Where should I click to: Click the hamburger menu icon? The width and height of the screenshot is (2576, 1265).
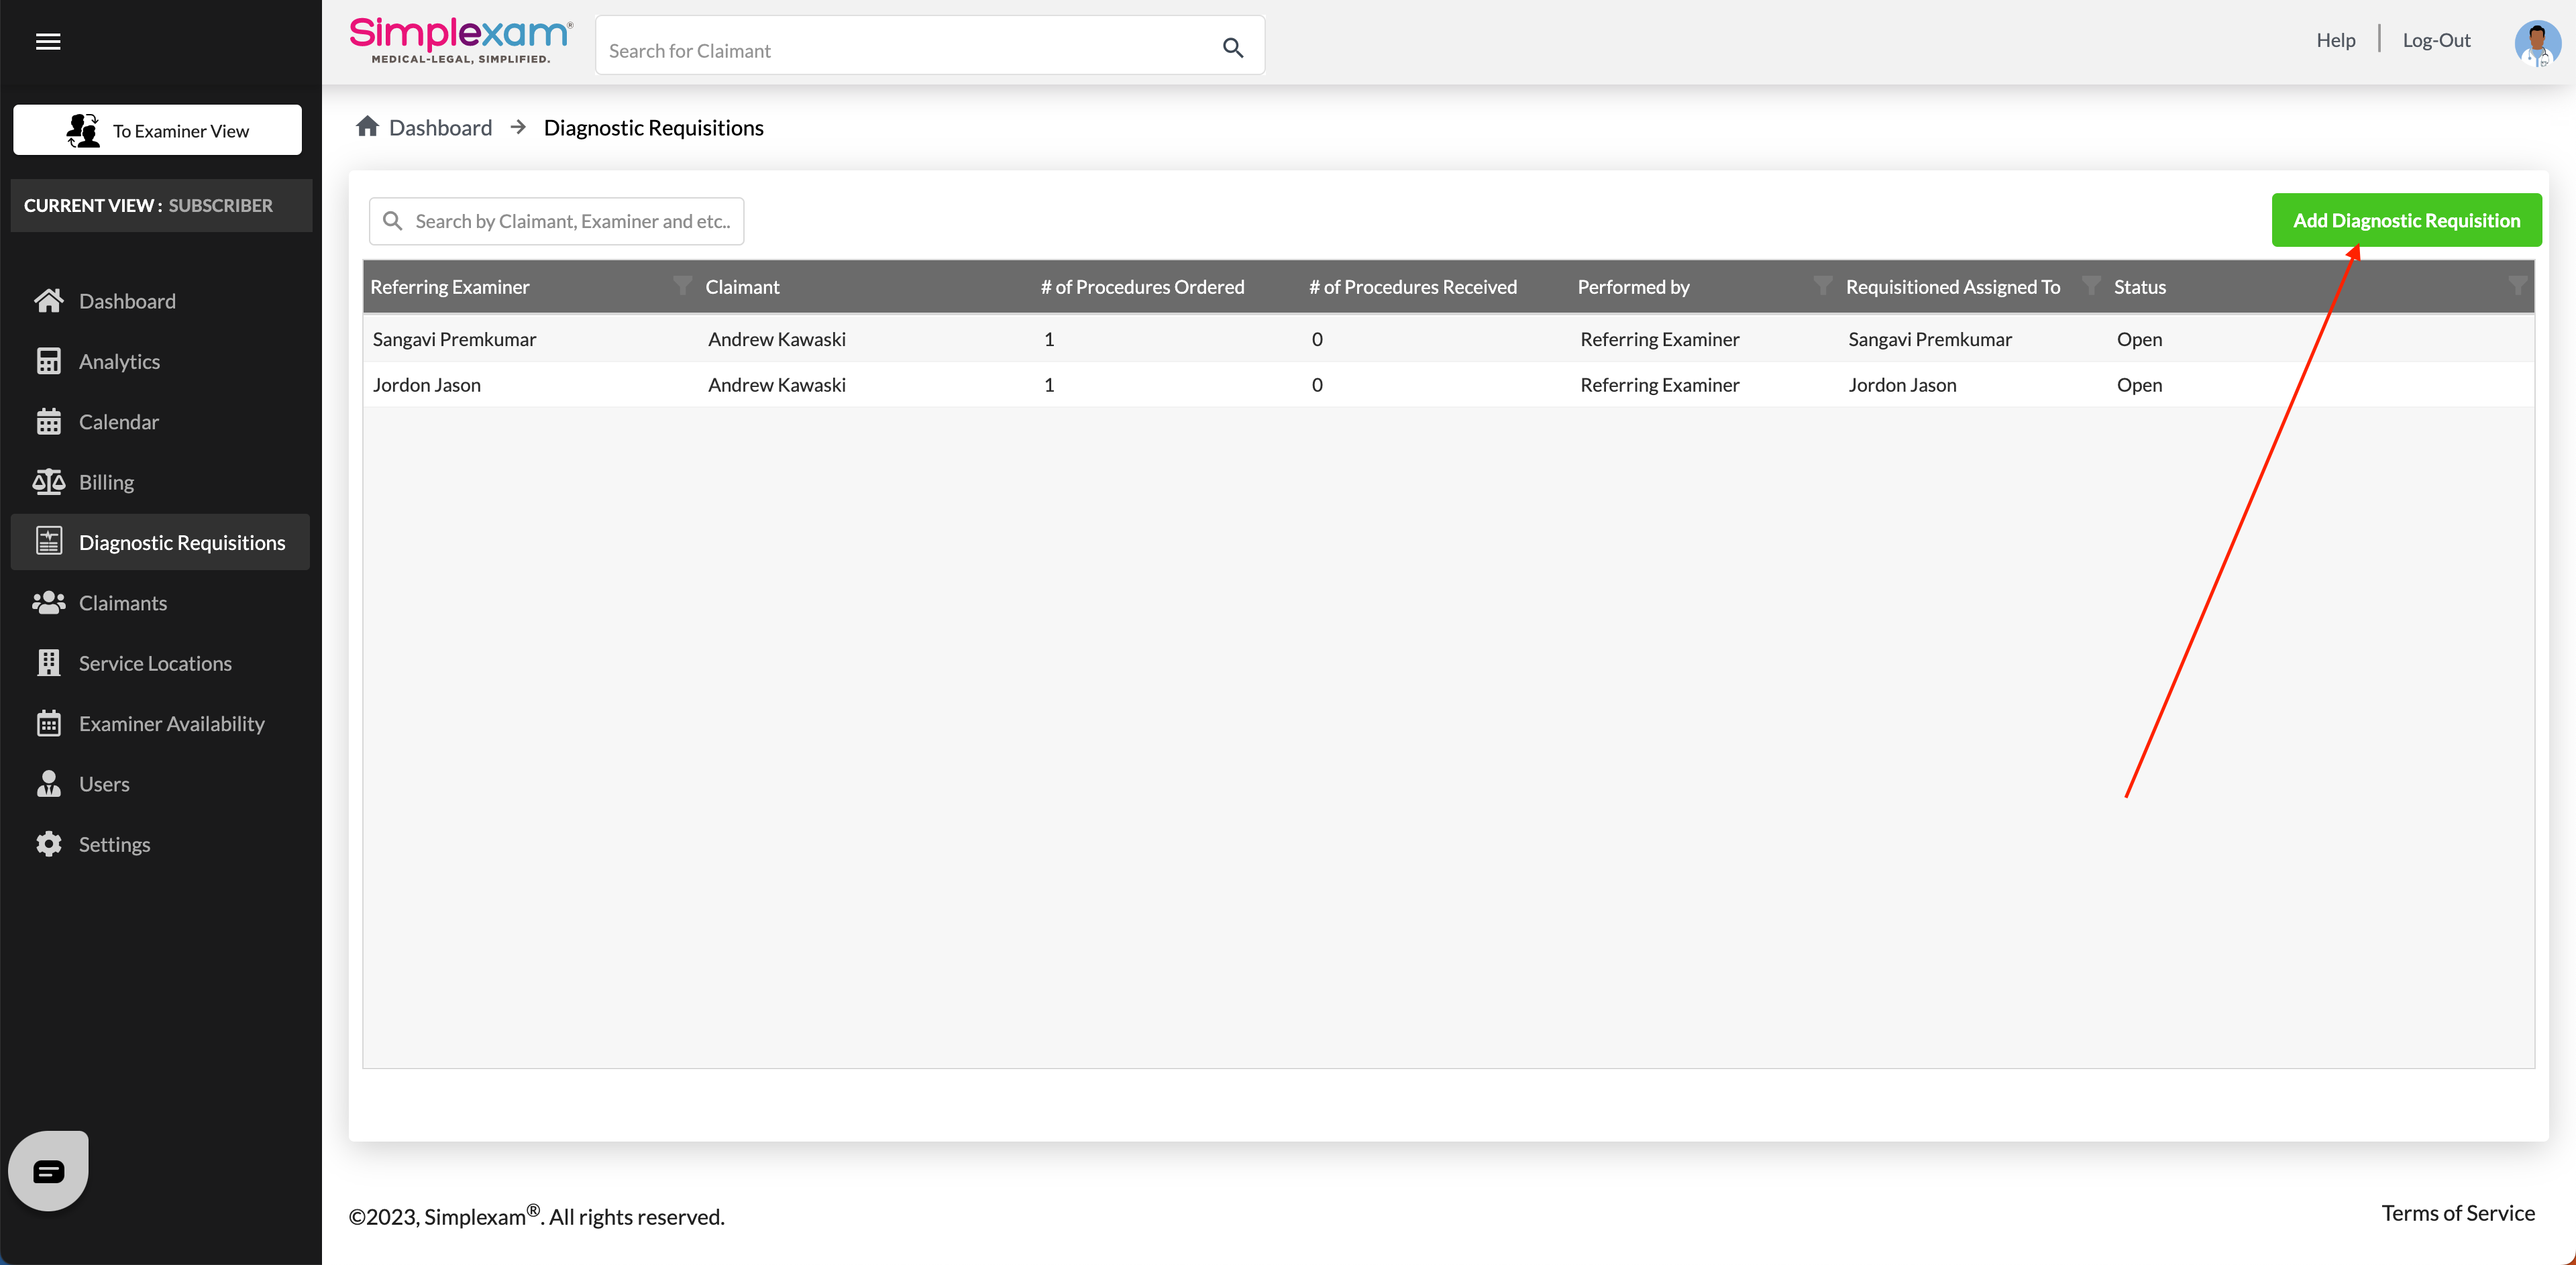click(48, 41)
